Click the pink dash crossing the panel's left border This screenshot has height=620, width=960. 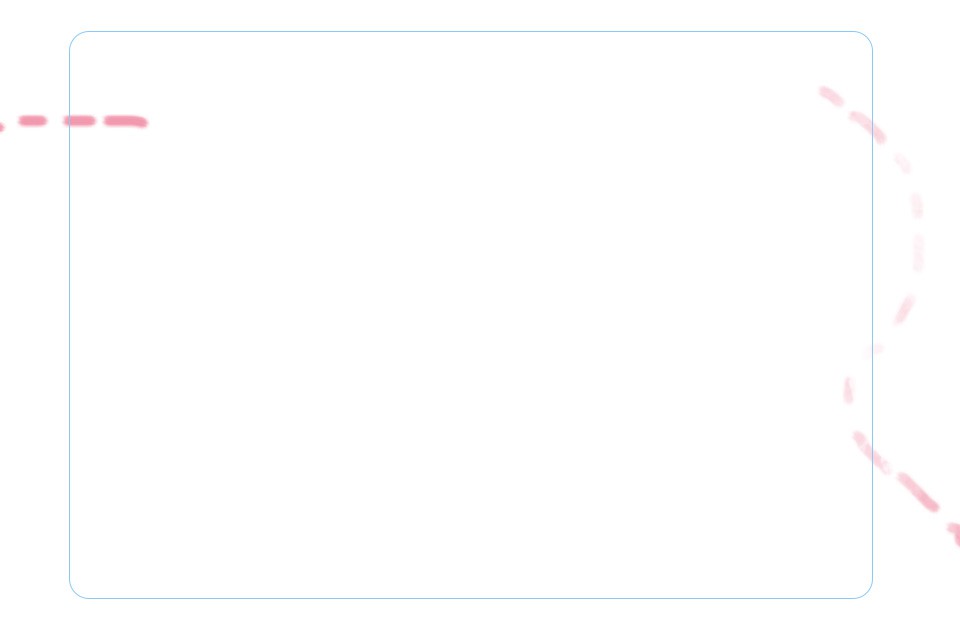79,121
